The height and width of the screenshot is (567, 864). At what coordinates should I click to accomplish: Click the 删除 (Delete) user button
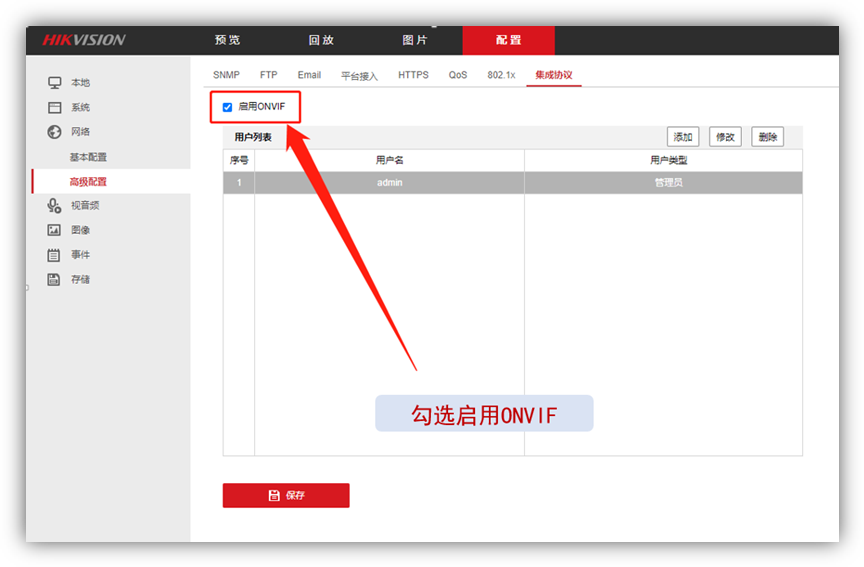coord(768,137)
